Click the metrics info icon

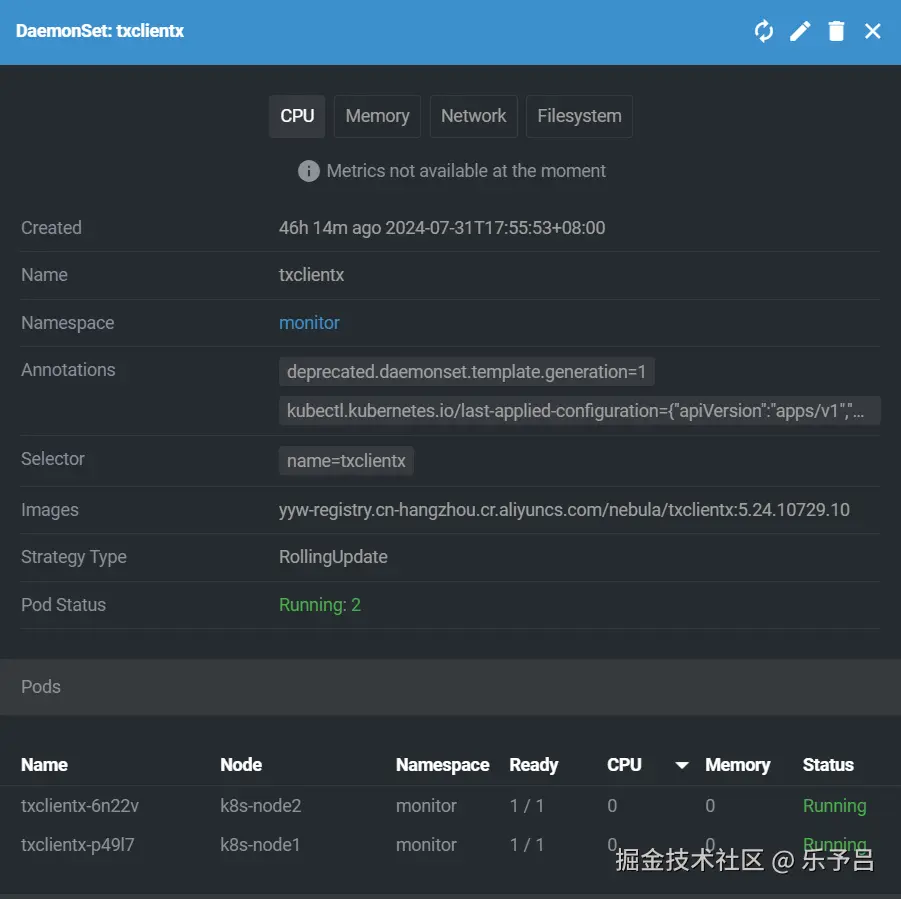[x=309, y=171]
